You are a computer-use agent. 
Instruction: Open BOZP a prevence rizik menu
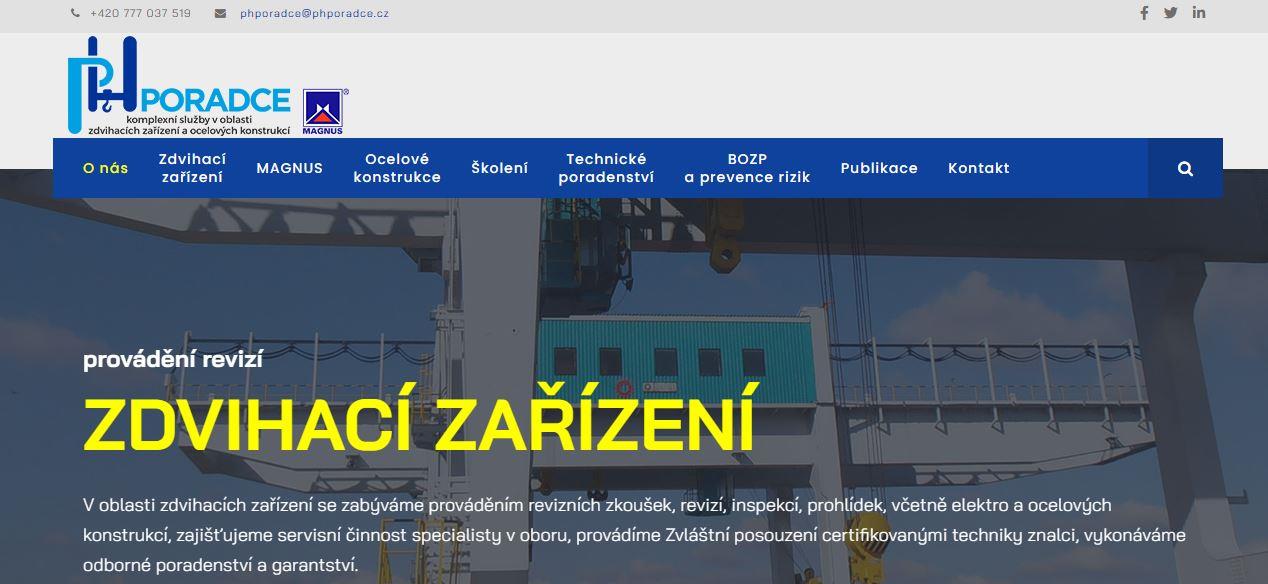click(747, 168)
